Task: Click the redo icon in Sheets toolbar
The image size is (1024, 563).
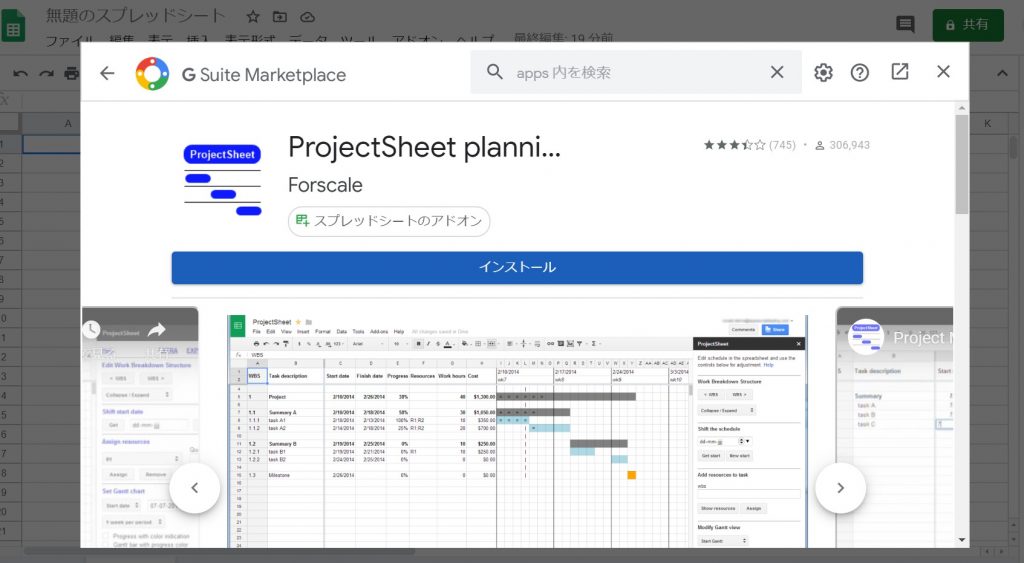Action: (x=46, y=73)
